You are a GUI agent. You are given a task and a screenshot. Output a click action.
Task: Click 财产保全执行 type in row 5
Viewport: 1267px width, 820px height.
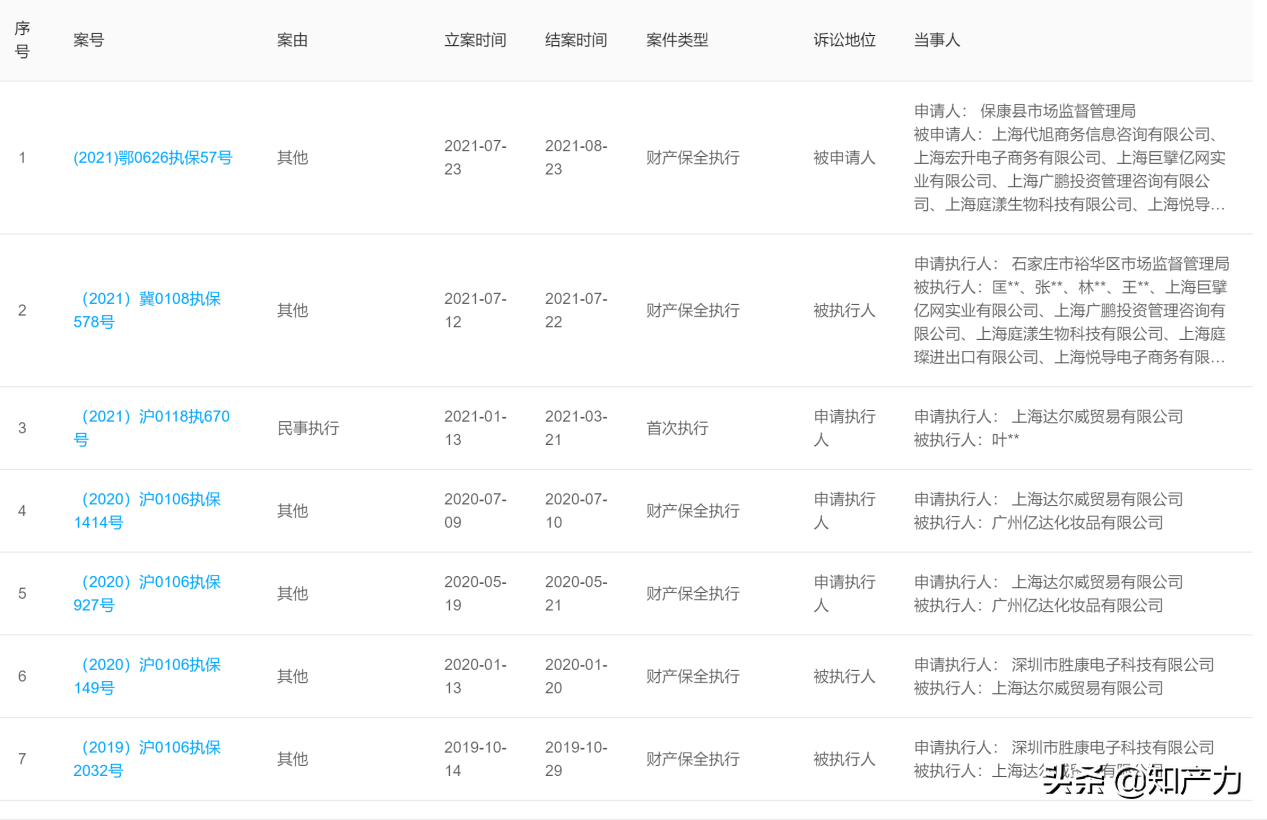click(693, 594)
